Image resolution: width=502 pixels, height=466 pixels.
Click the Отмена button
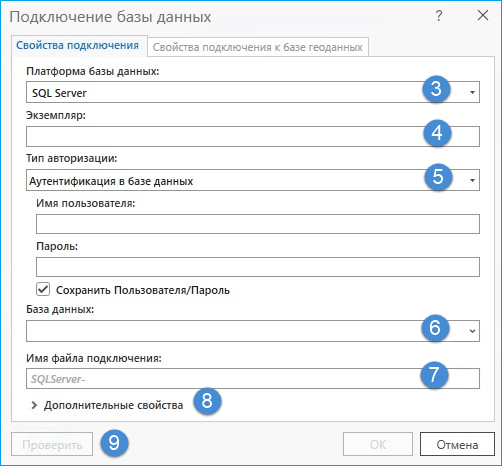457,444
